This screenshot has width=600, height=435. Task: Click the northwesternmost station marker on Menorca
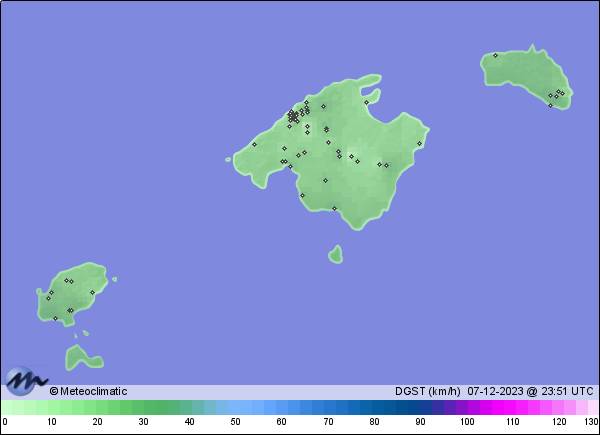(x=495, y=55)
